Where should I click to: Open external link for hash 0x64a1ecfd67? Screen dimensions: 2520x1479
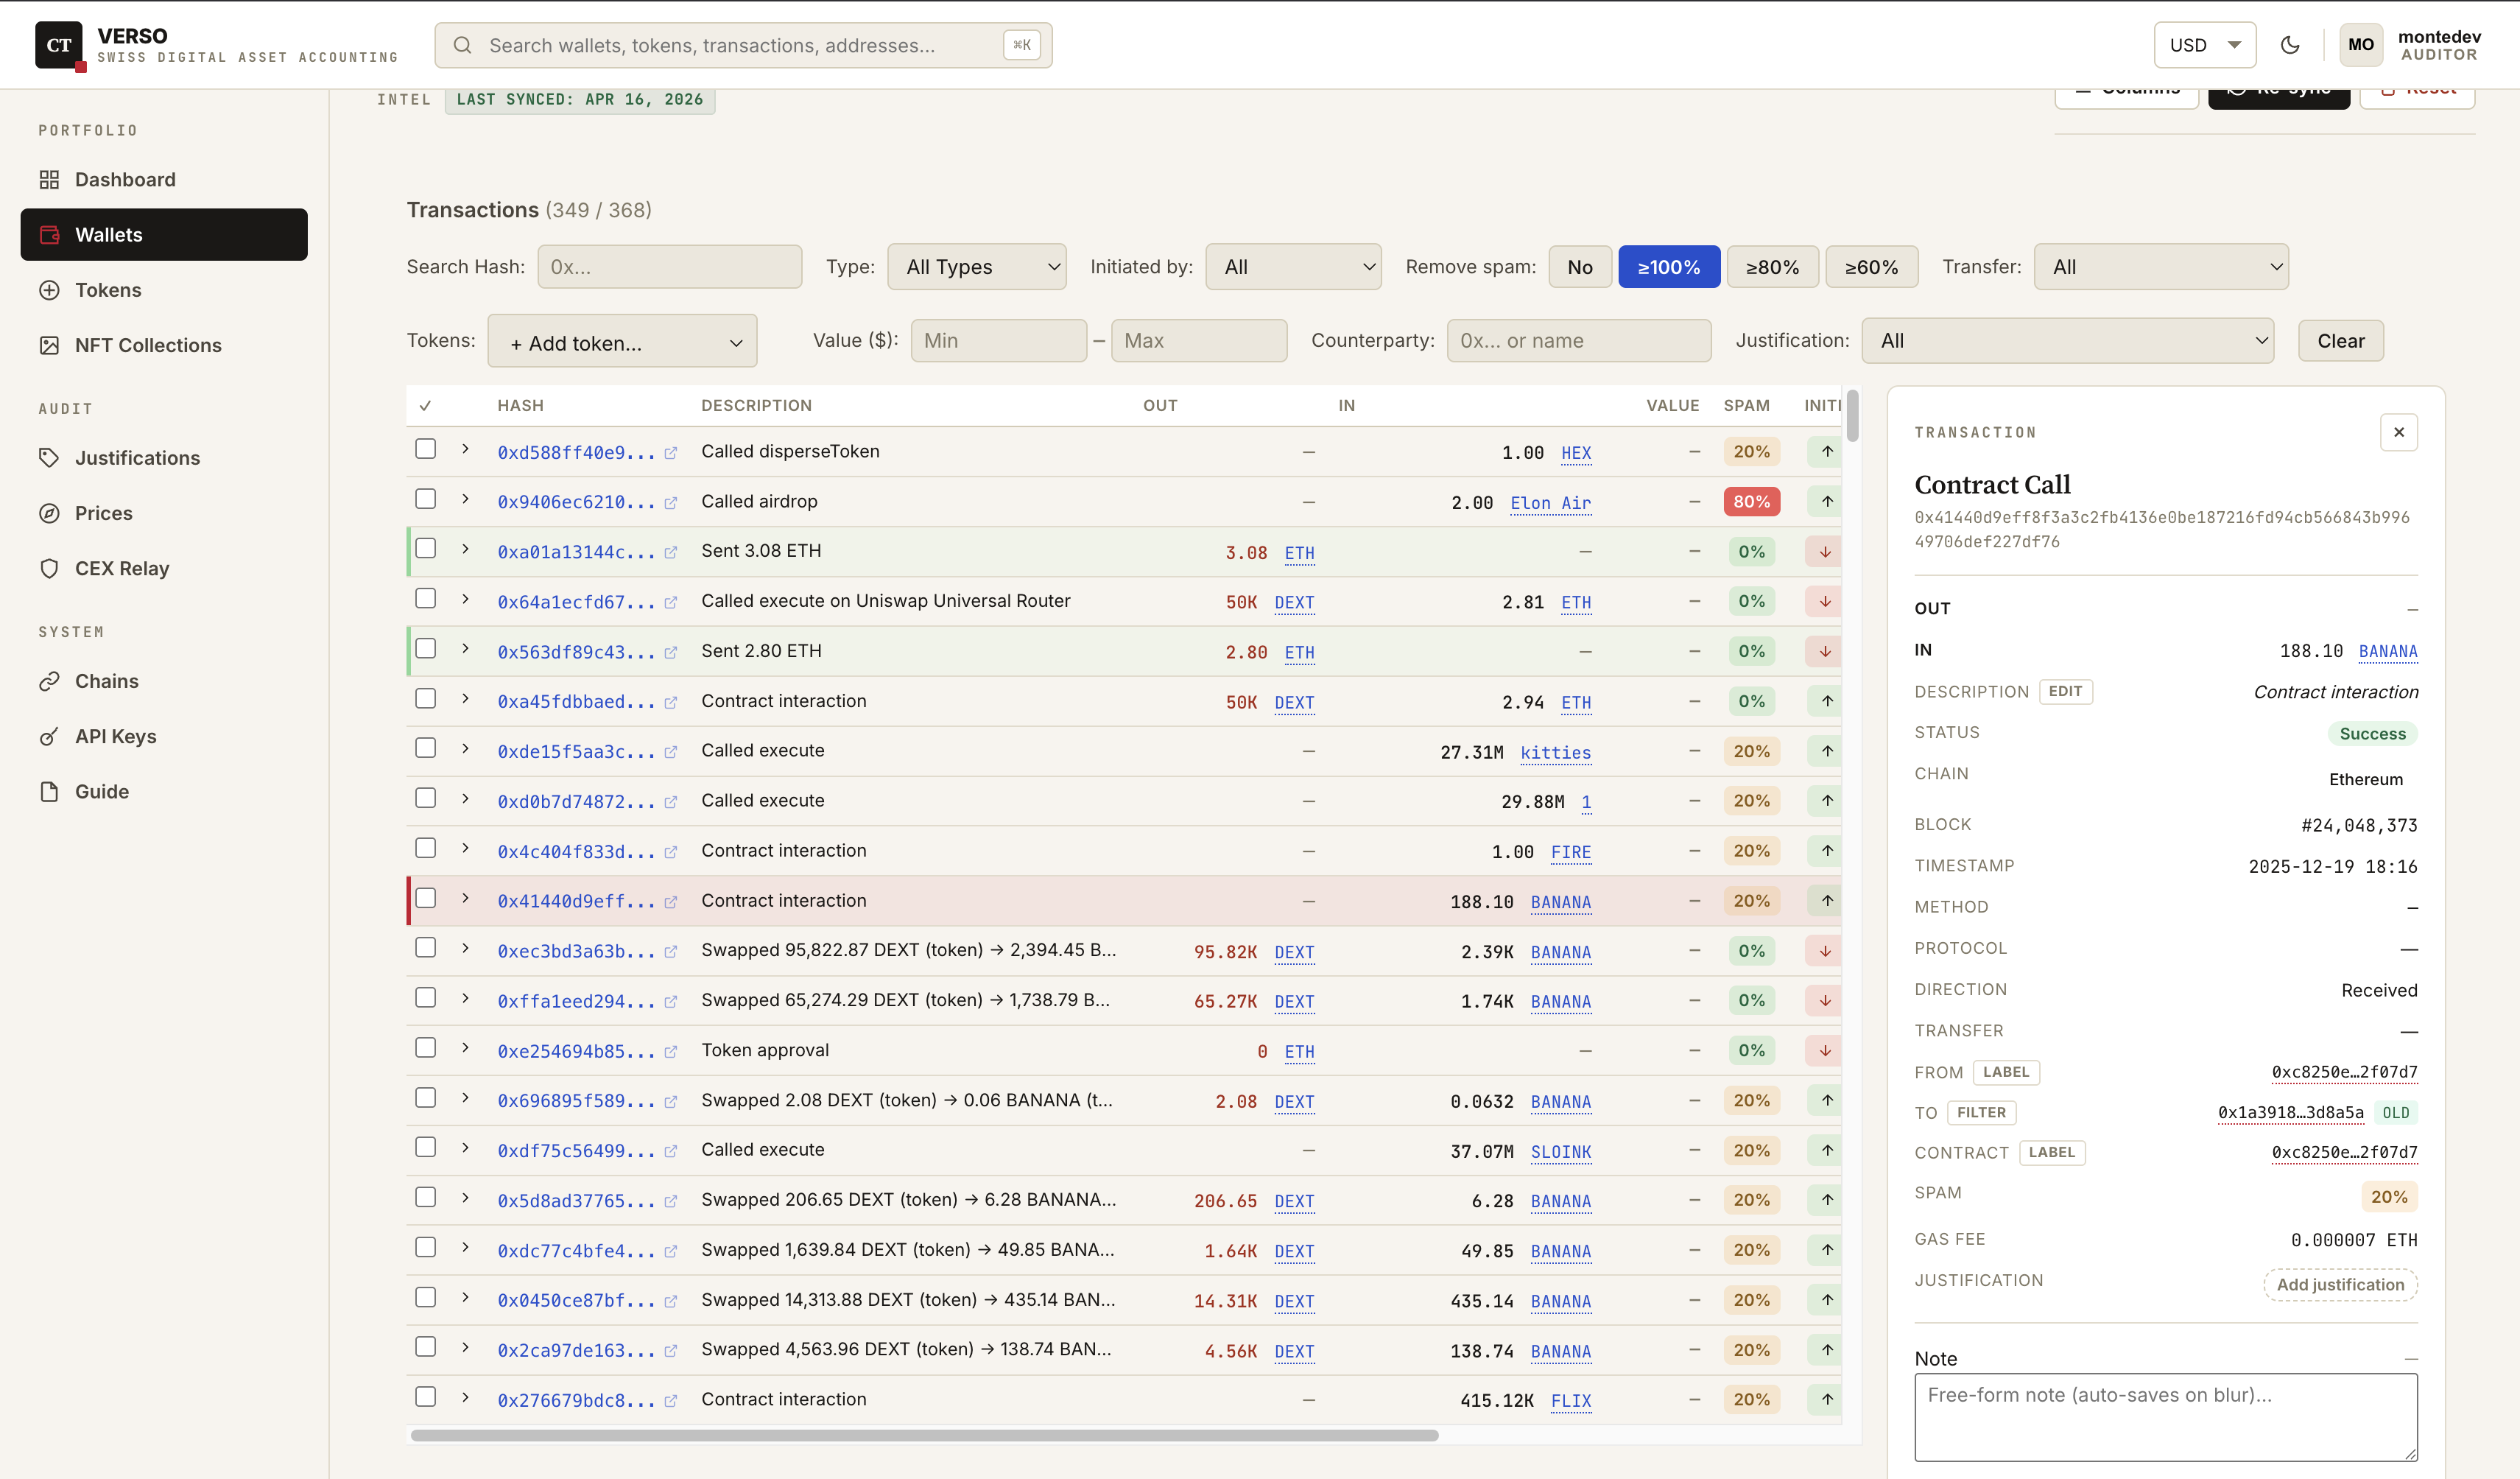coord(670,602)
